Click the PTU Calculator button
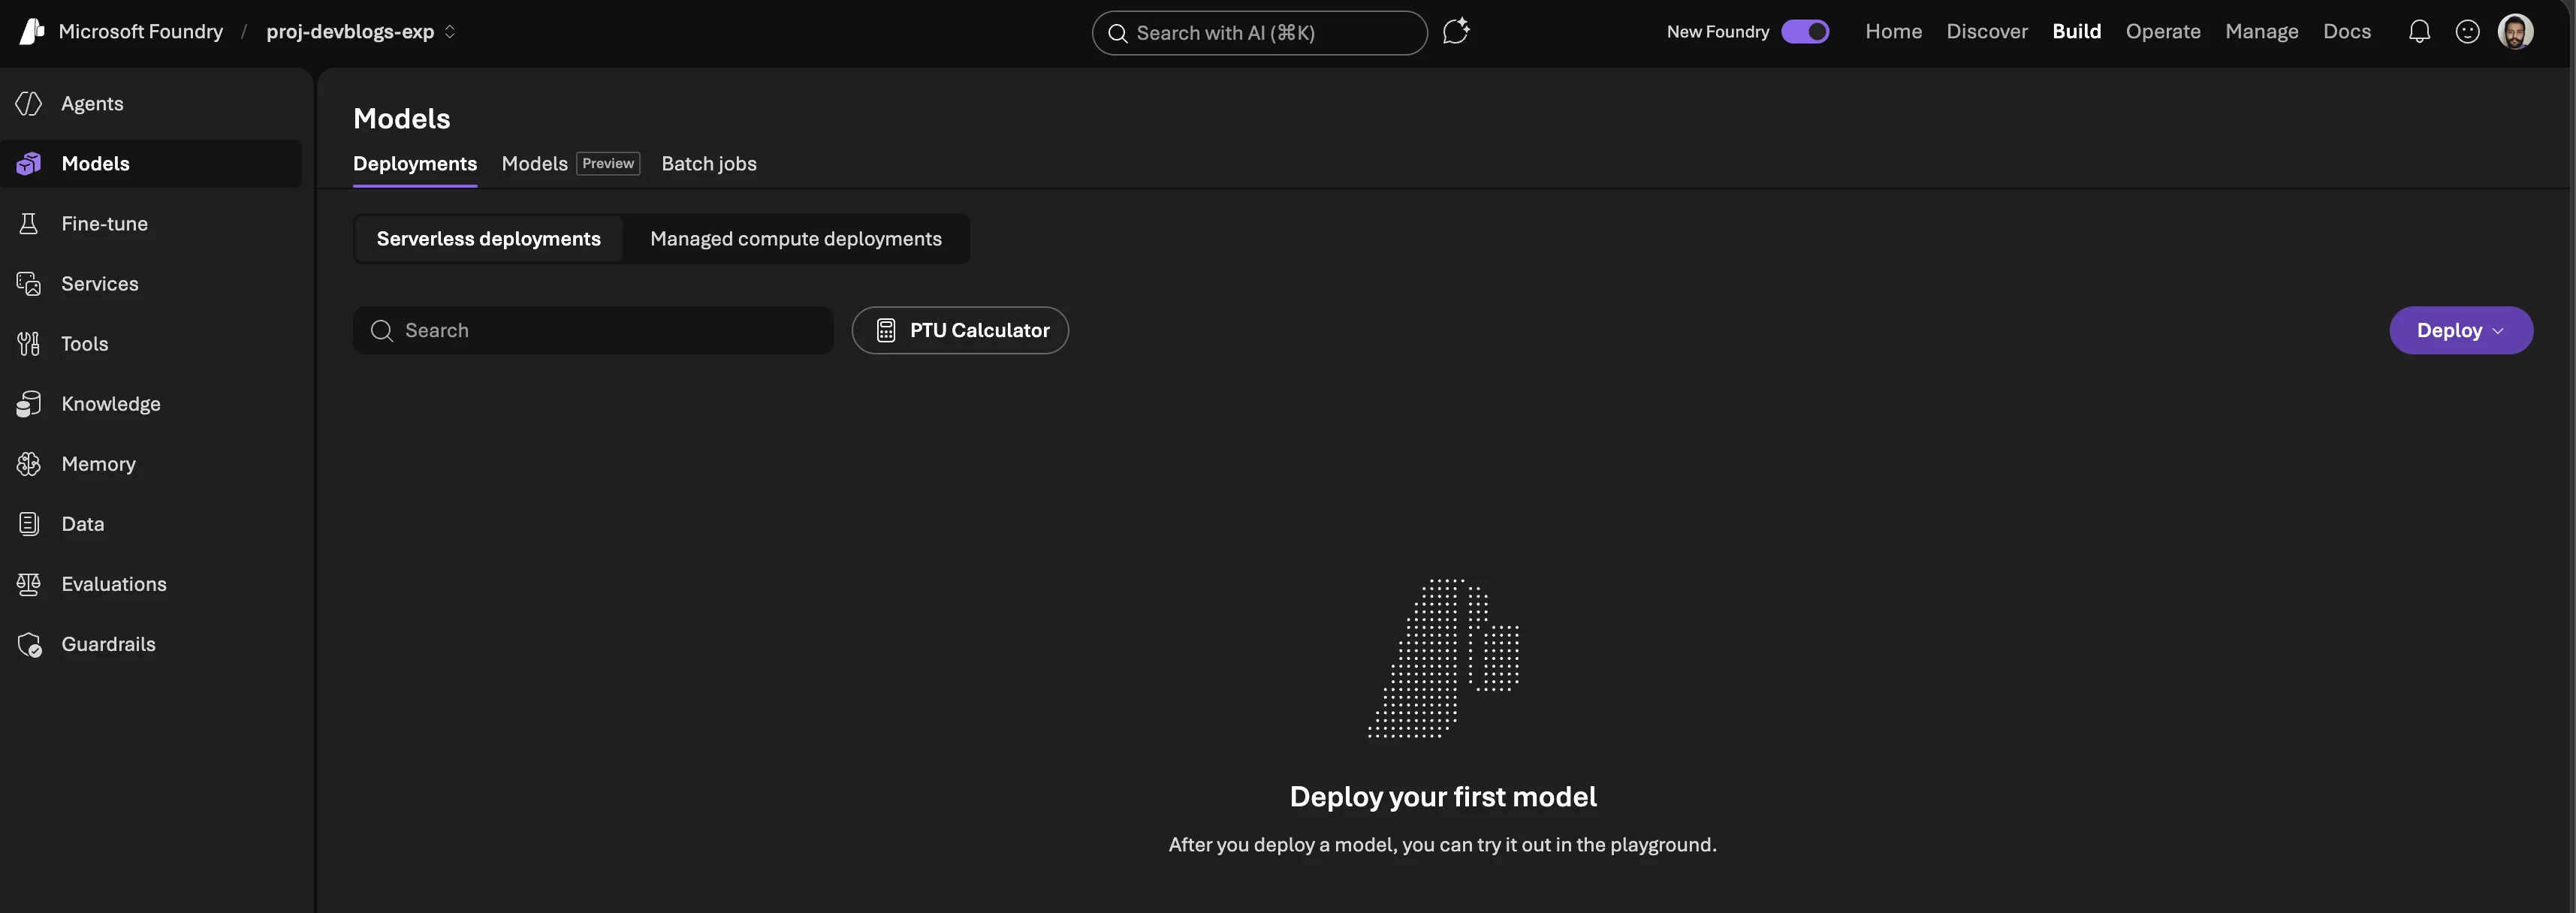The height and width of the screenshot is (913, 2576). (x=960, y=330)
